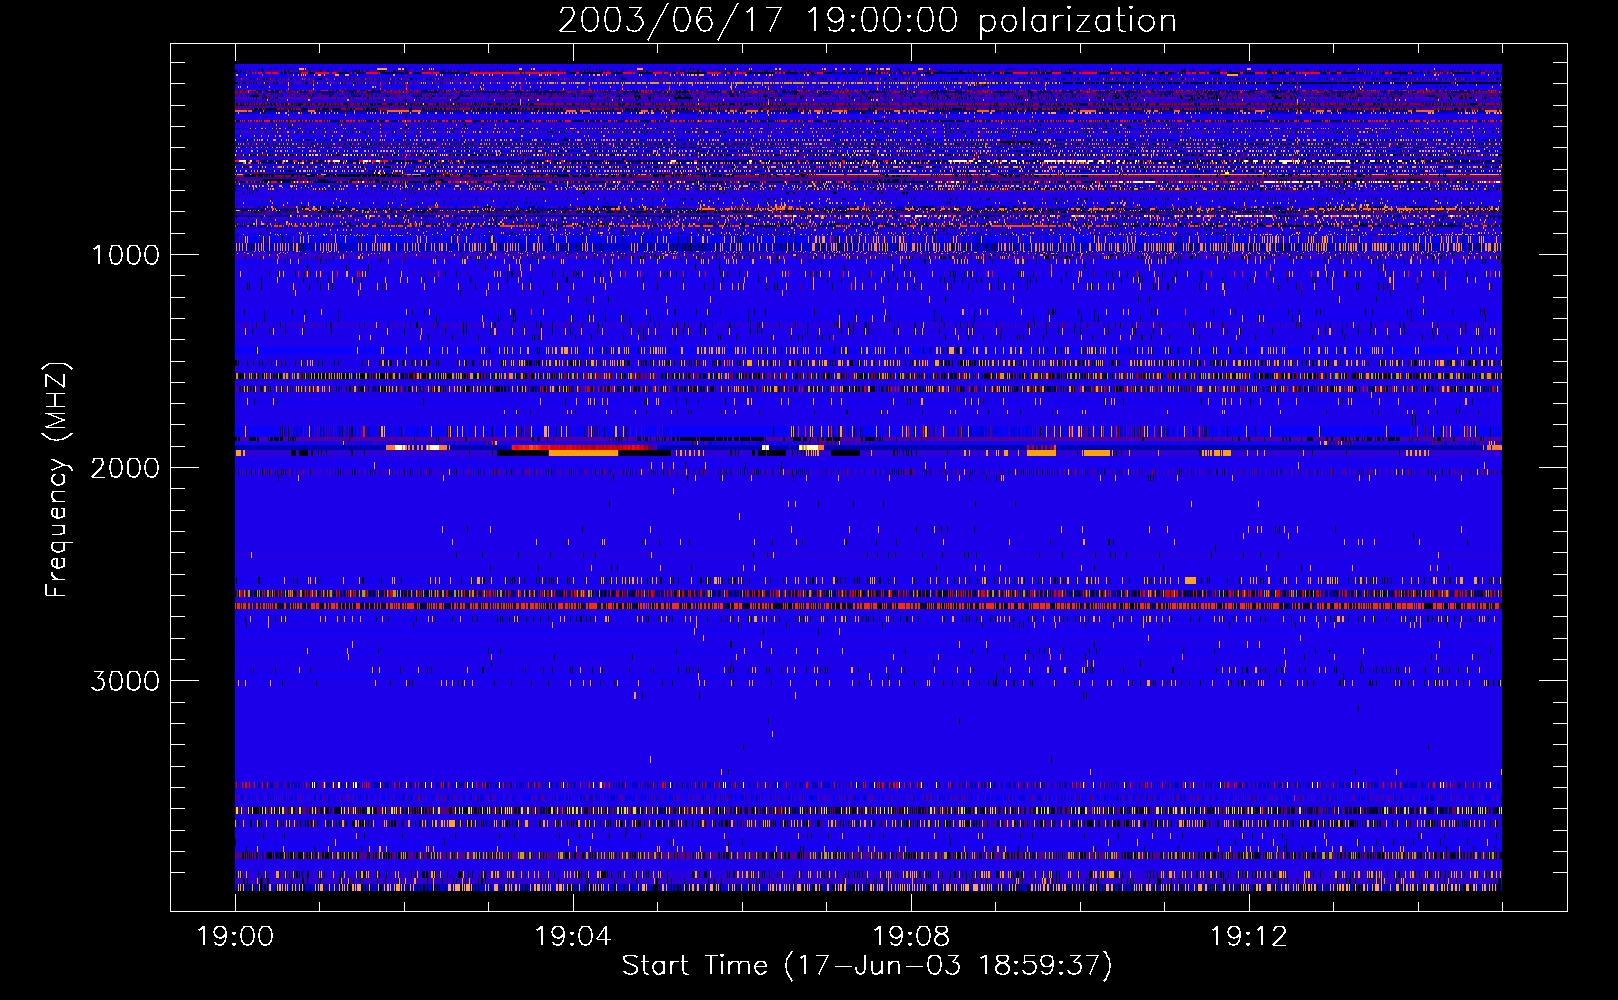1618x1000 pixels.
Task: Click the 'Frequency (MHZ)' axis label
Action: click(57, 479)
